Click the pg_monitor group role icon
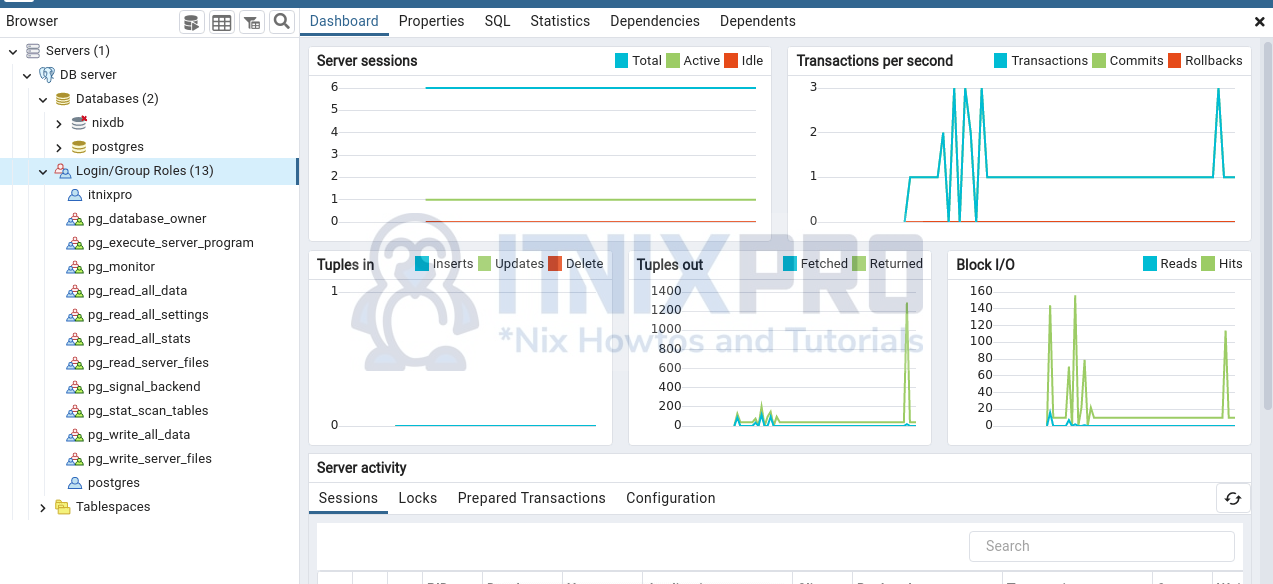The image size is (1273, 584). point(75,267)
